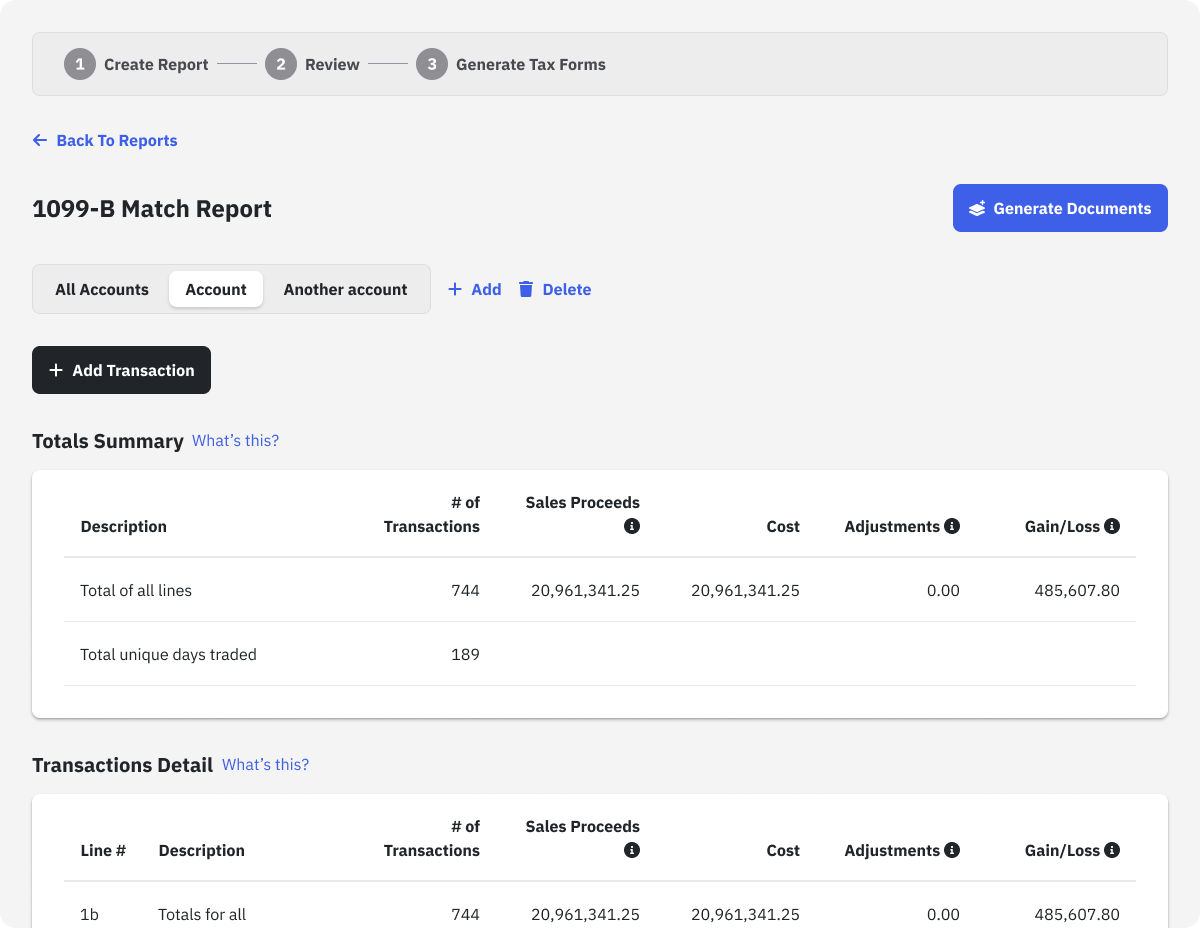Click the info icon beside Adjustments in Totals Summary
Screen dimensions: 1200x928
coord(954,526)
